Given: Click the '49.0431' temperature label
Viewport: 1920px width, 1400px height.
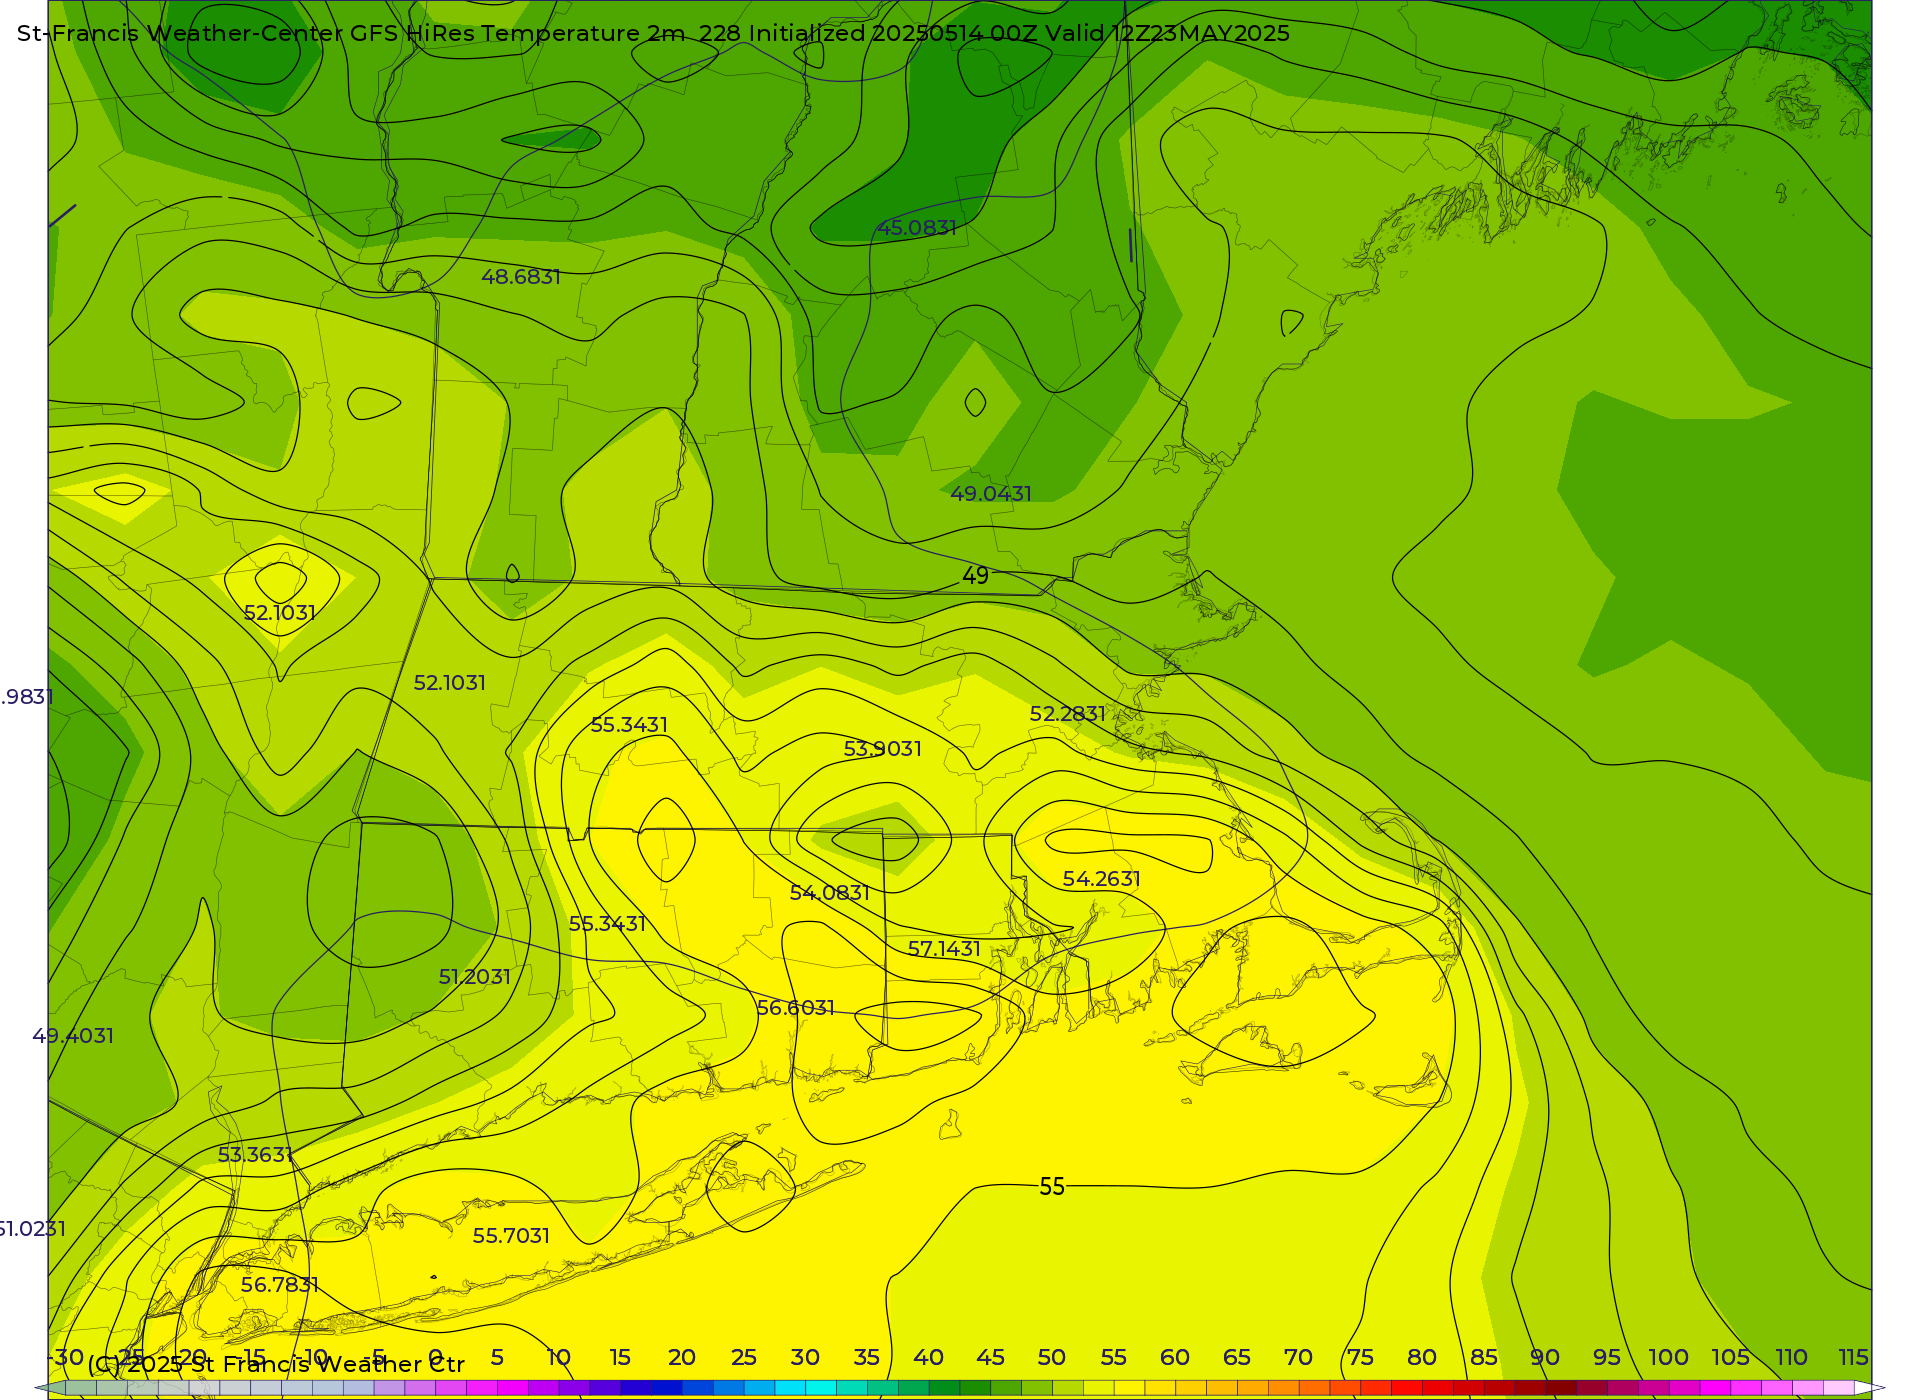Looking at the screenshot, I should point(991,494).
